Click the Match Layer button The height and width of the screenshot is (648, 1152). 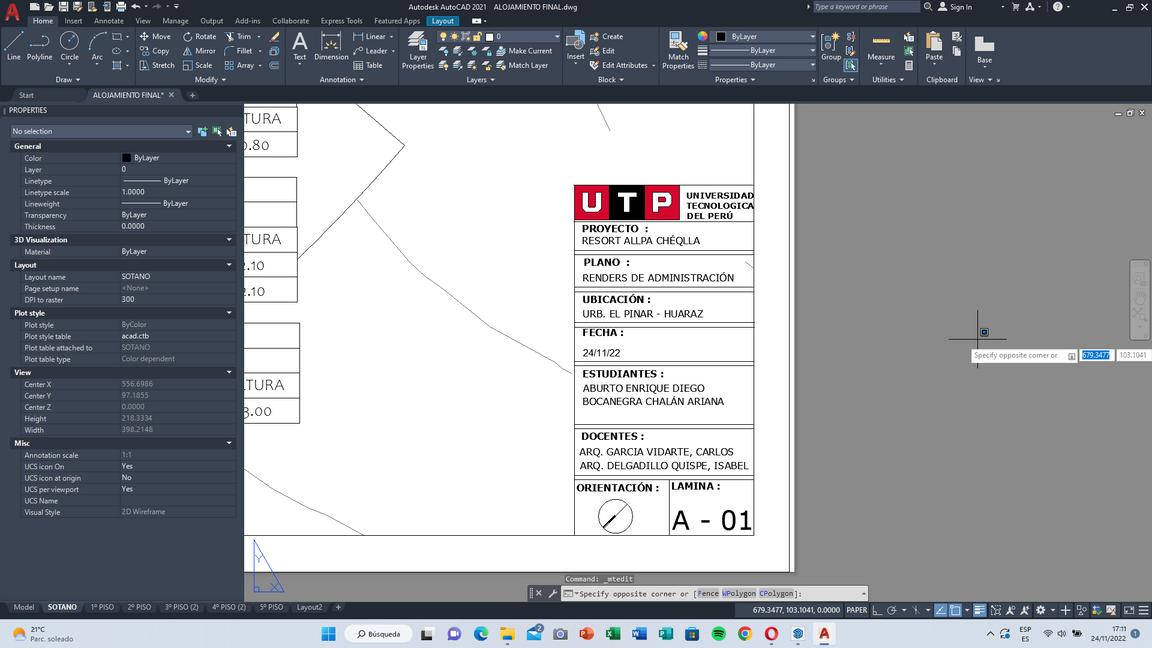tap(522, 65)
